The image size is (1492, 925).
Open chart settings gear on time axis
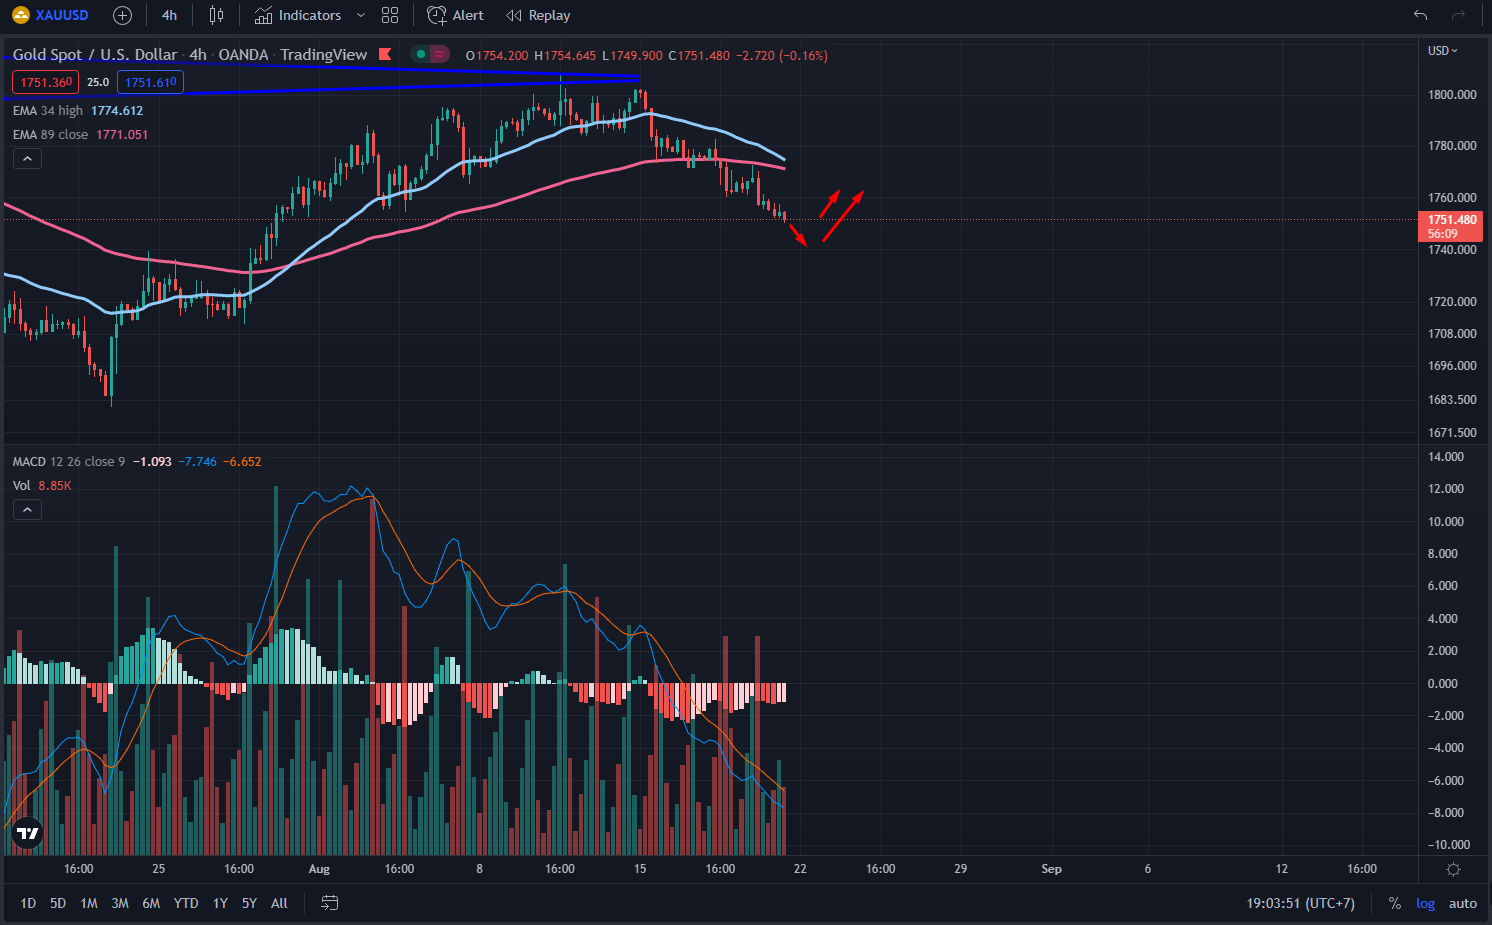coord(1453,869)
